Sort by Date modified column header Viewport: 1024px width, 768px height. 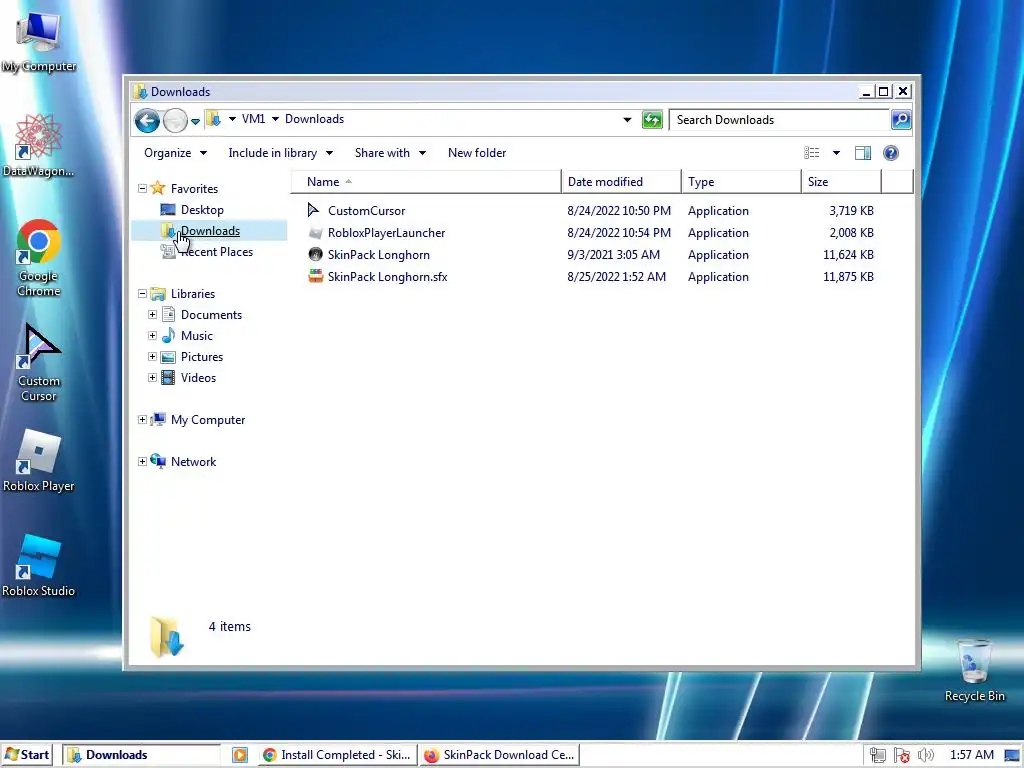(x=621, y=182)
